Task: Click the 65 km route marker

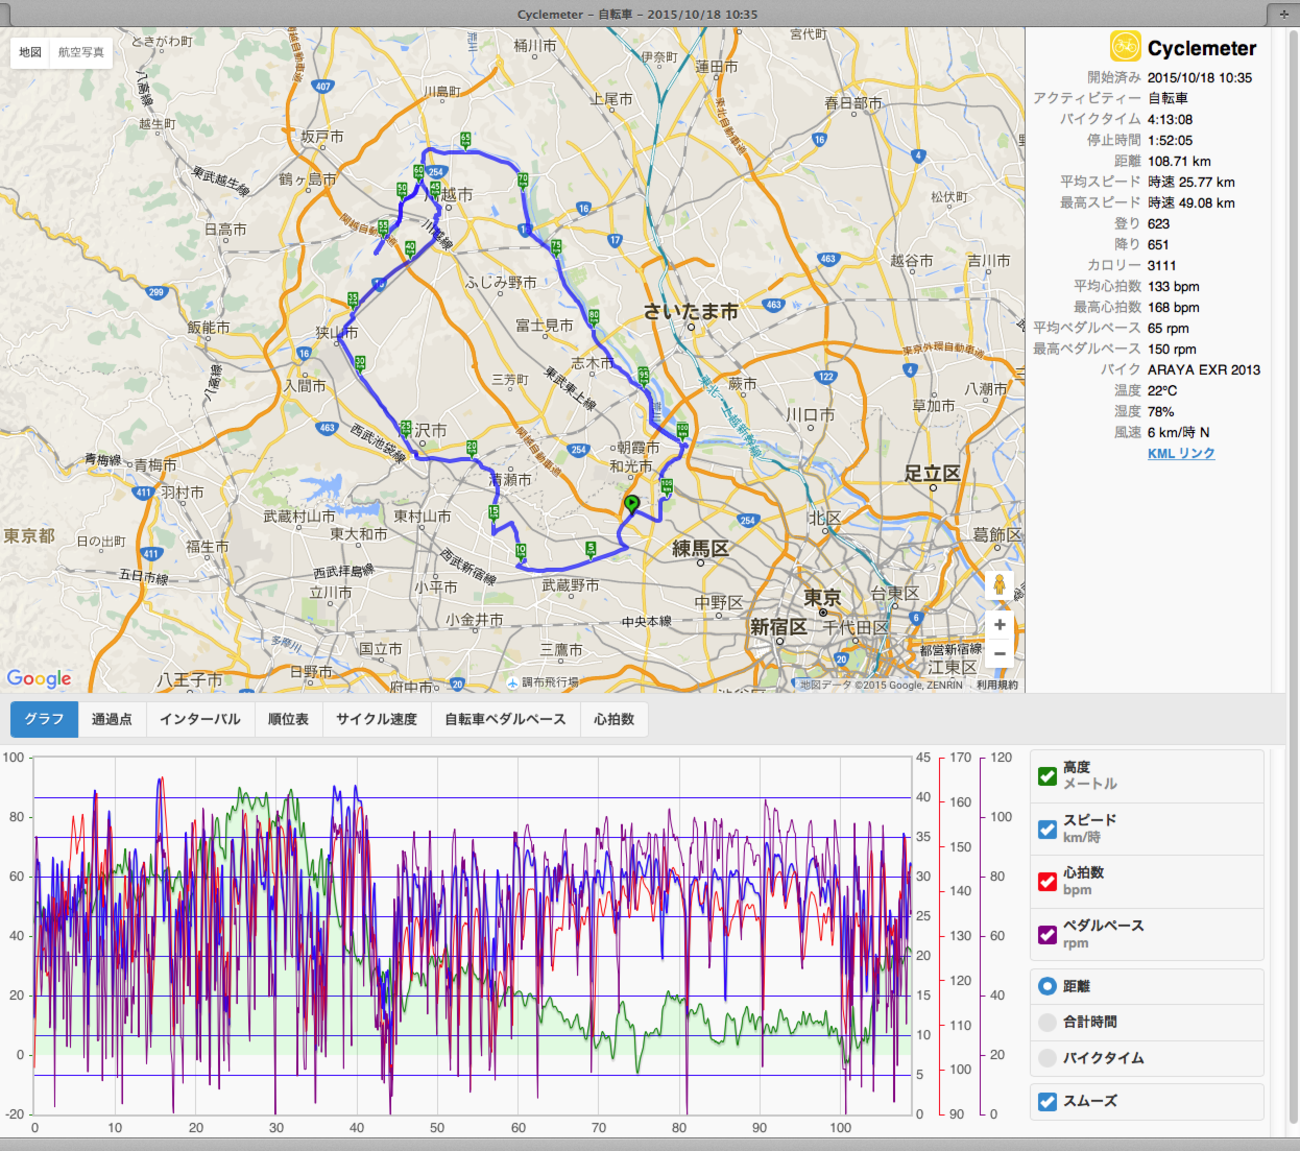Action: pyautogui.click(x=465, y=140)
